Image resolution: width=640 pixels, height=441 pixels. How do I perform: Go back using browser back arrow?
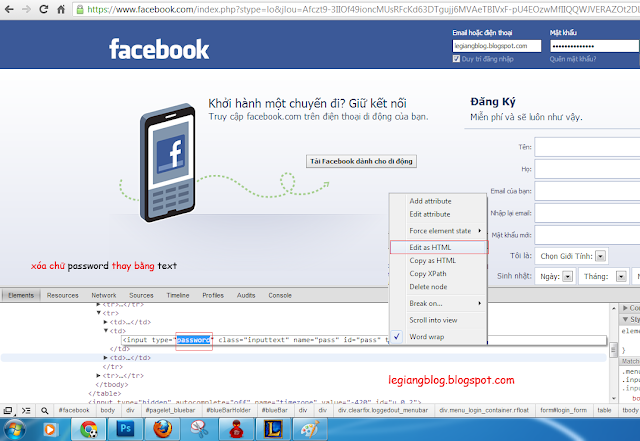[x=9, y=9]
